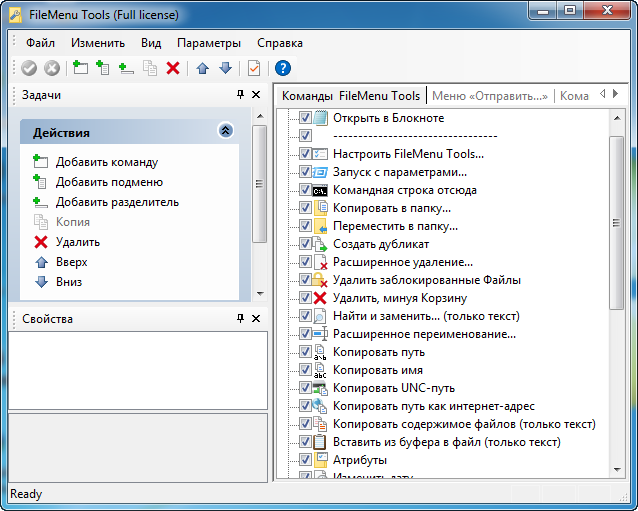Open Help via blue question mark icon

283,68
